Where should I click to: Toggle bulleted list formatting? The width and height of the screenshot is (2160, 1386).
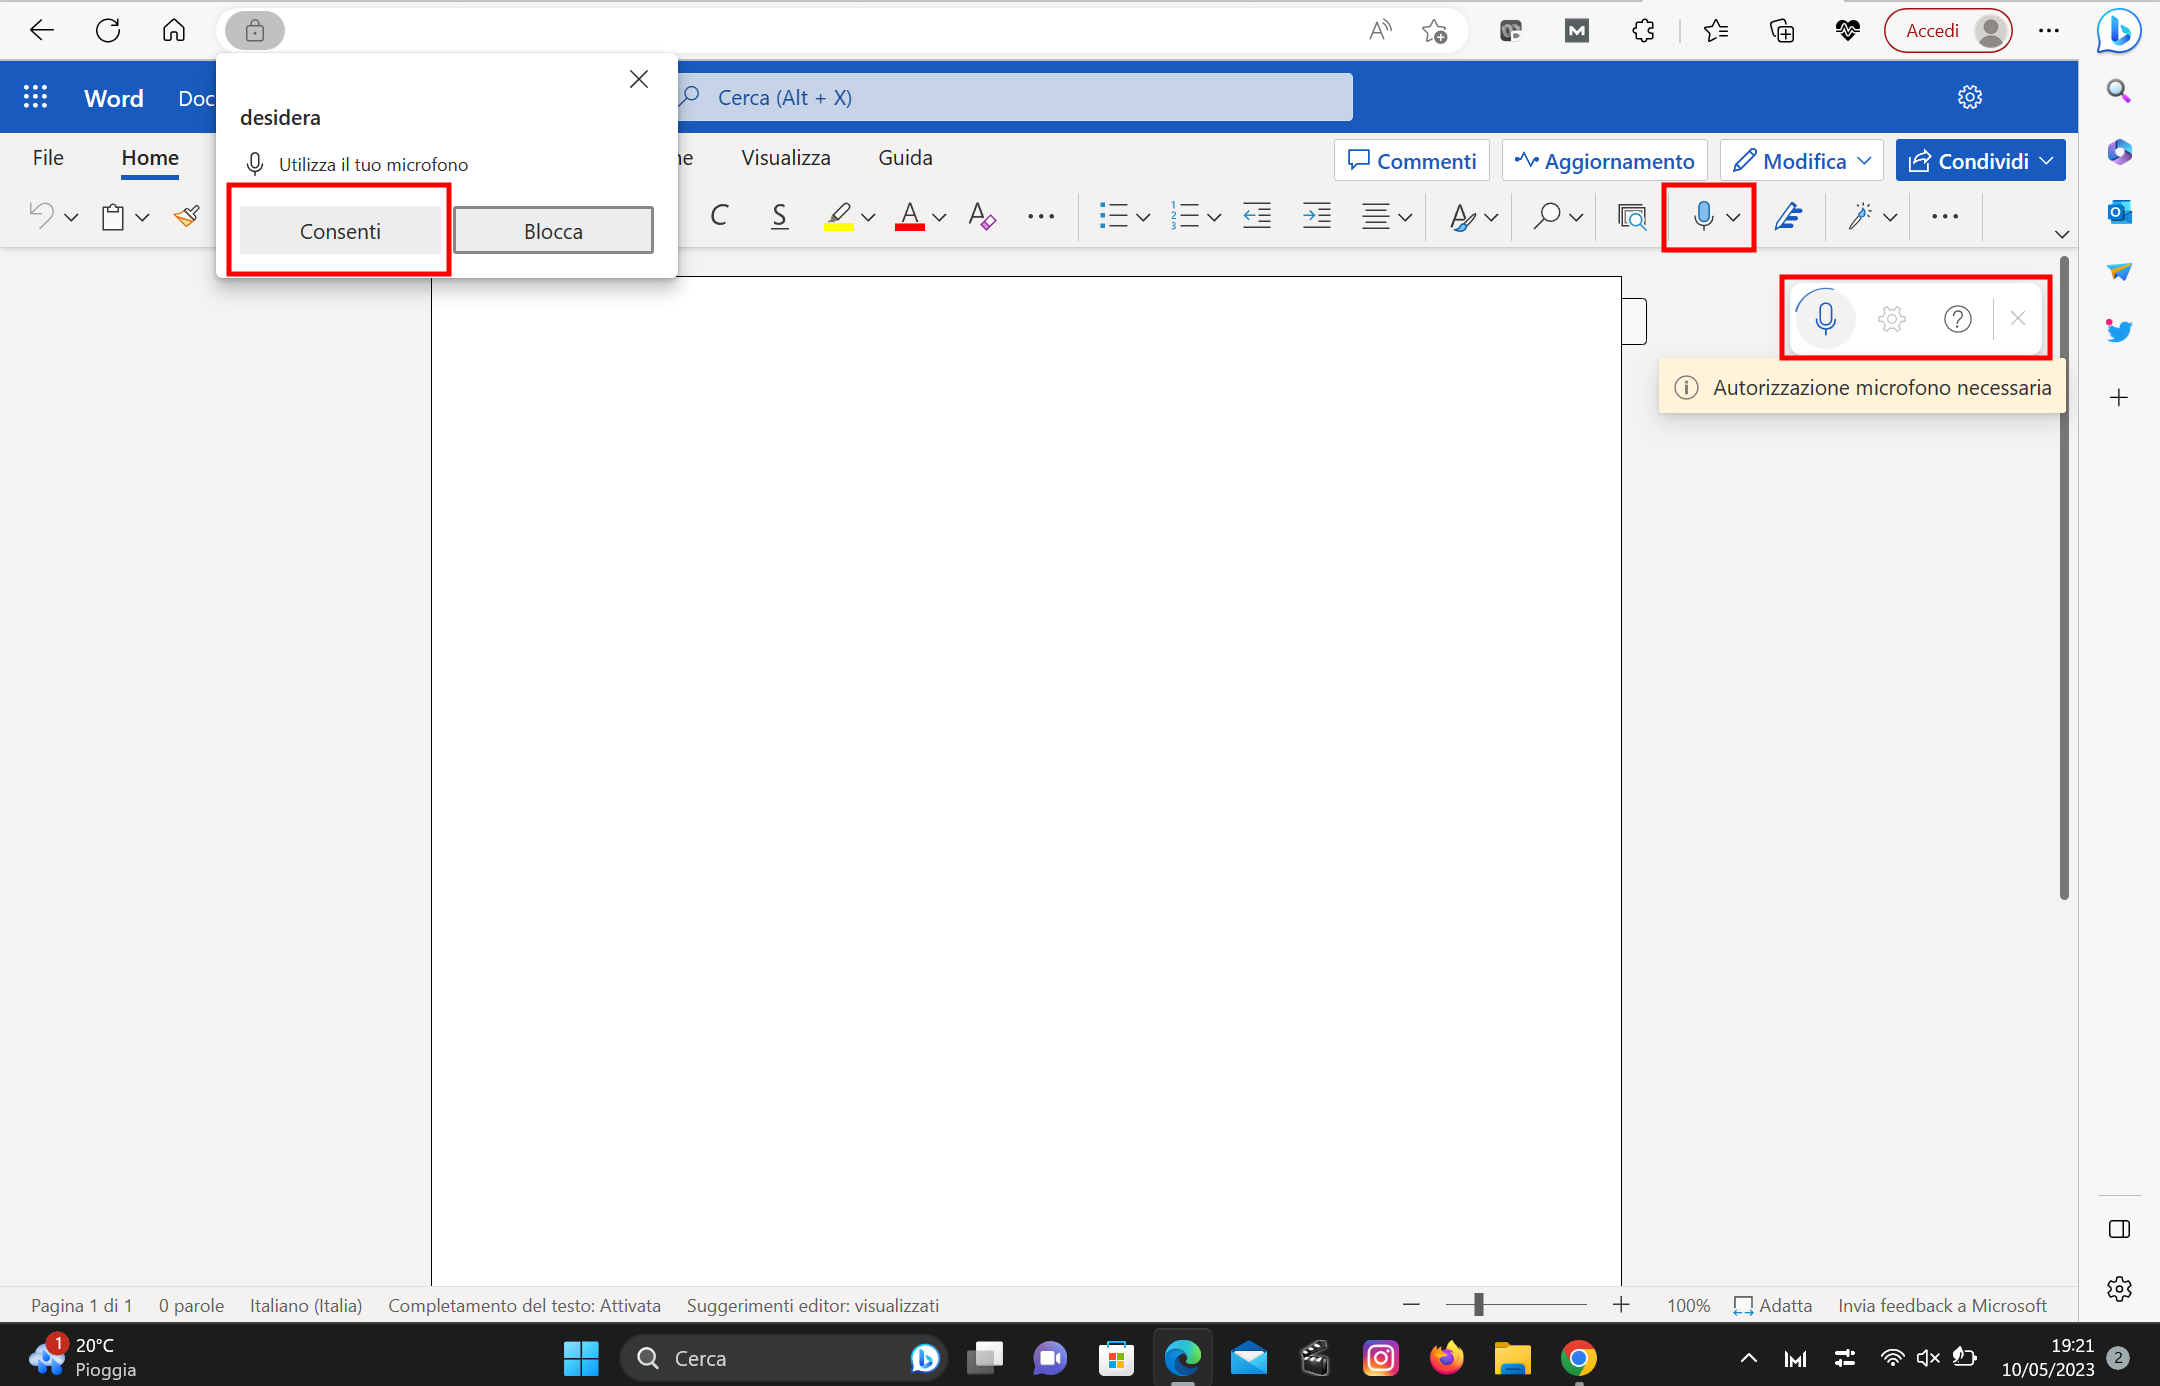pos(1115,216)
